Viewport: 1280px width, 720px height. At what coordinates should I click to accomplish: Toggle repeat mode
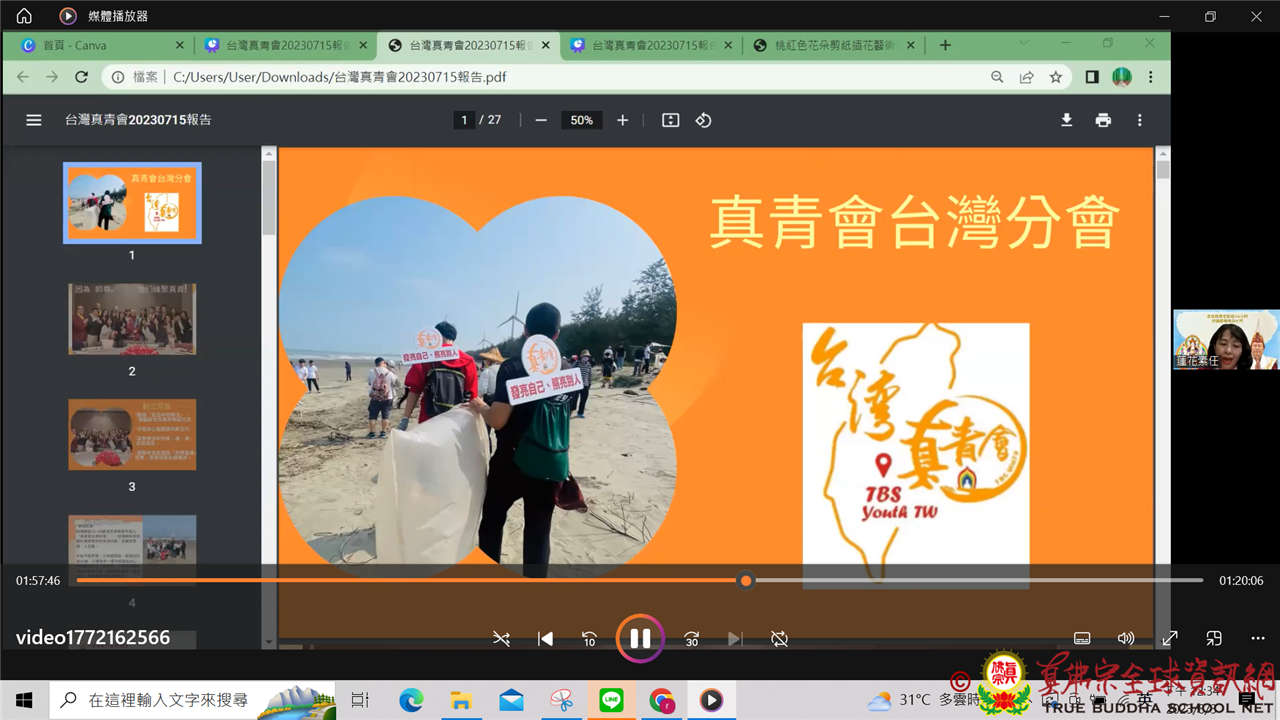pyautogui.click(x=780, y=638)
